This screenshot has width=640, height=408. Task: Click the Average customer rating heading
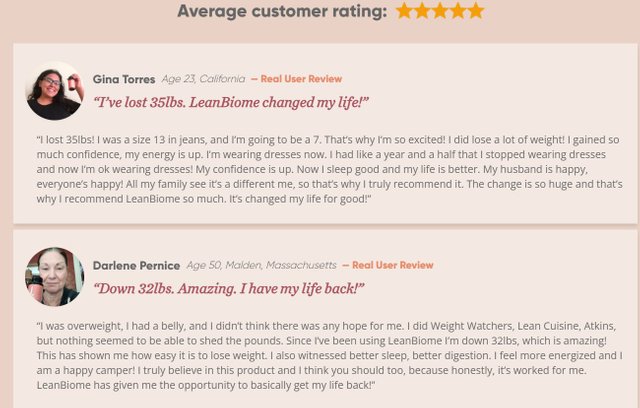point(282,11)
